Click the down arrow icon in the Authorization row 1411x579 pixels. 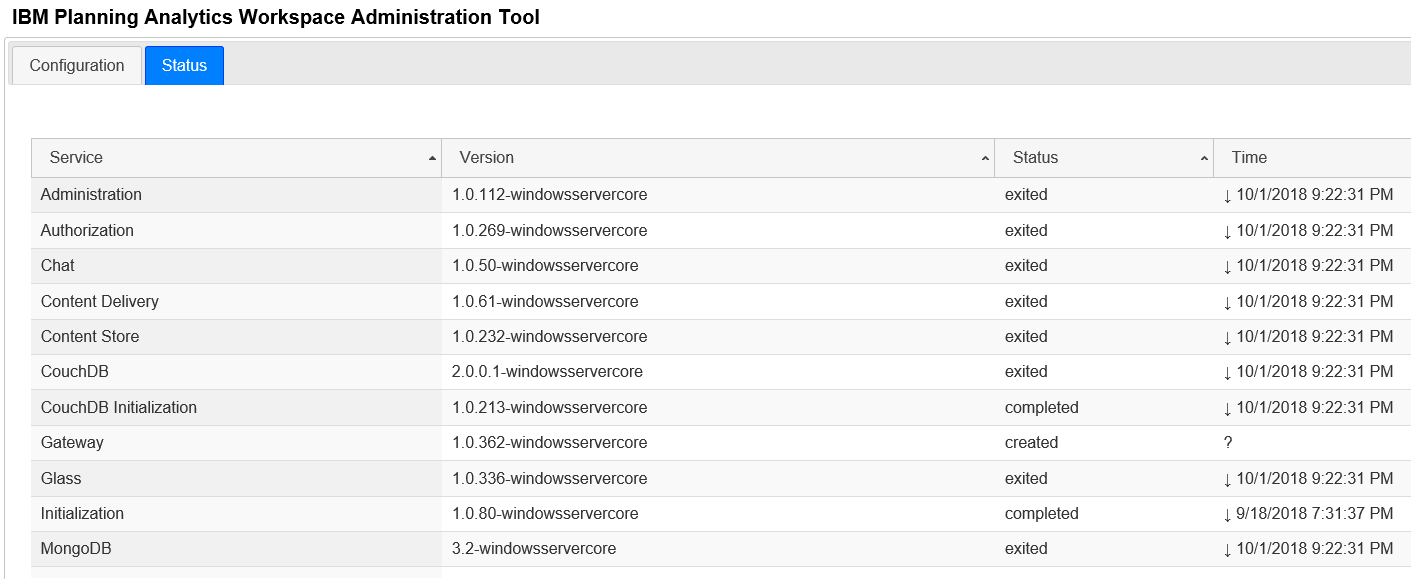click(x=1227, y=232)
